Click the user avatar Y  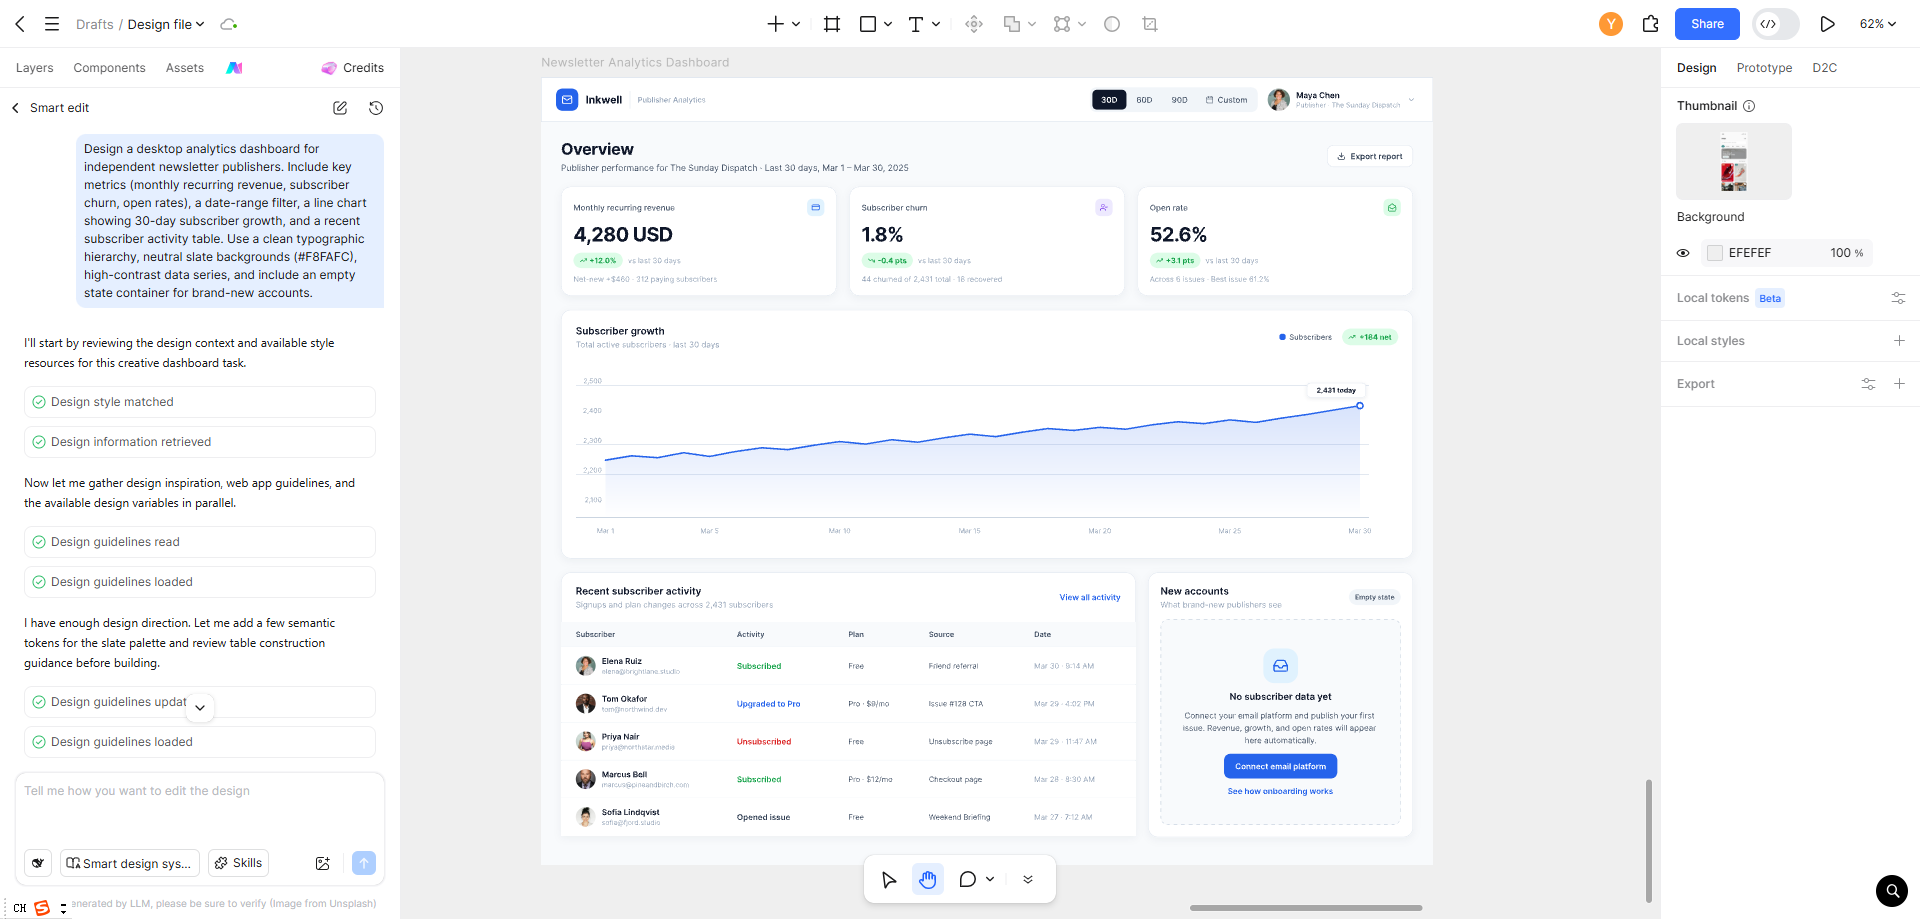1611,24
